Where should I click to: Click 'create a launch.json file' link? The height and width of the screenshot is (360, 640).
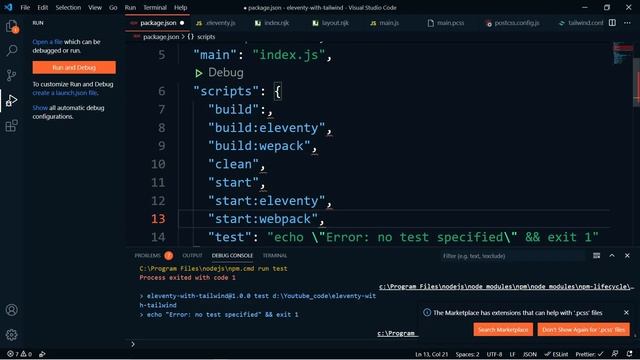click(x=65, y=93)
